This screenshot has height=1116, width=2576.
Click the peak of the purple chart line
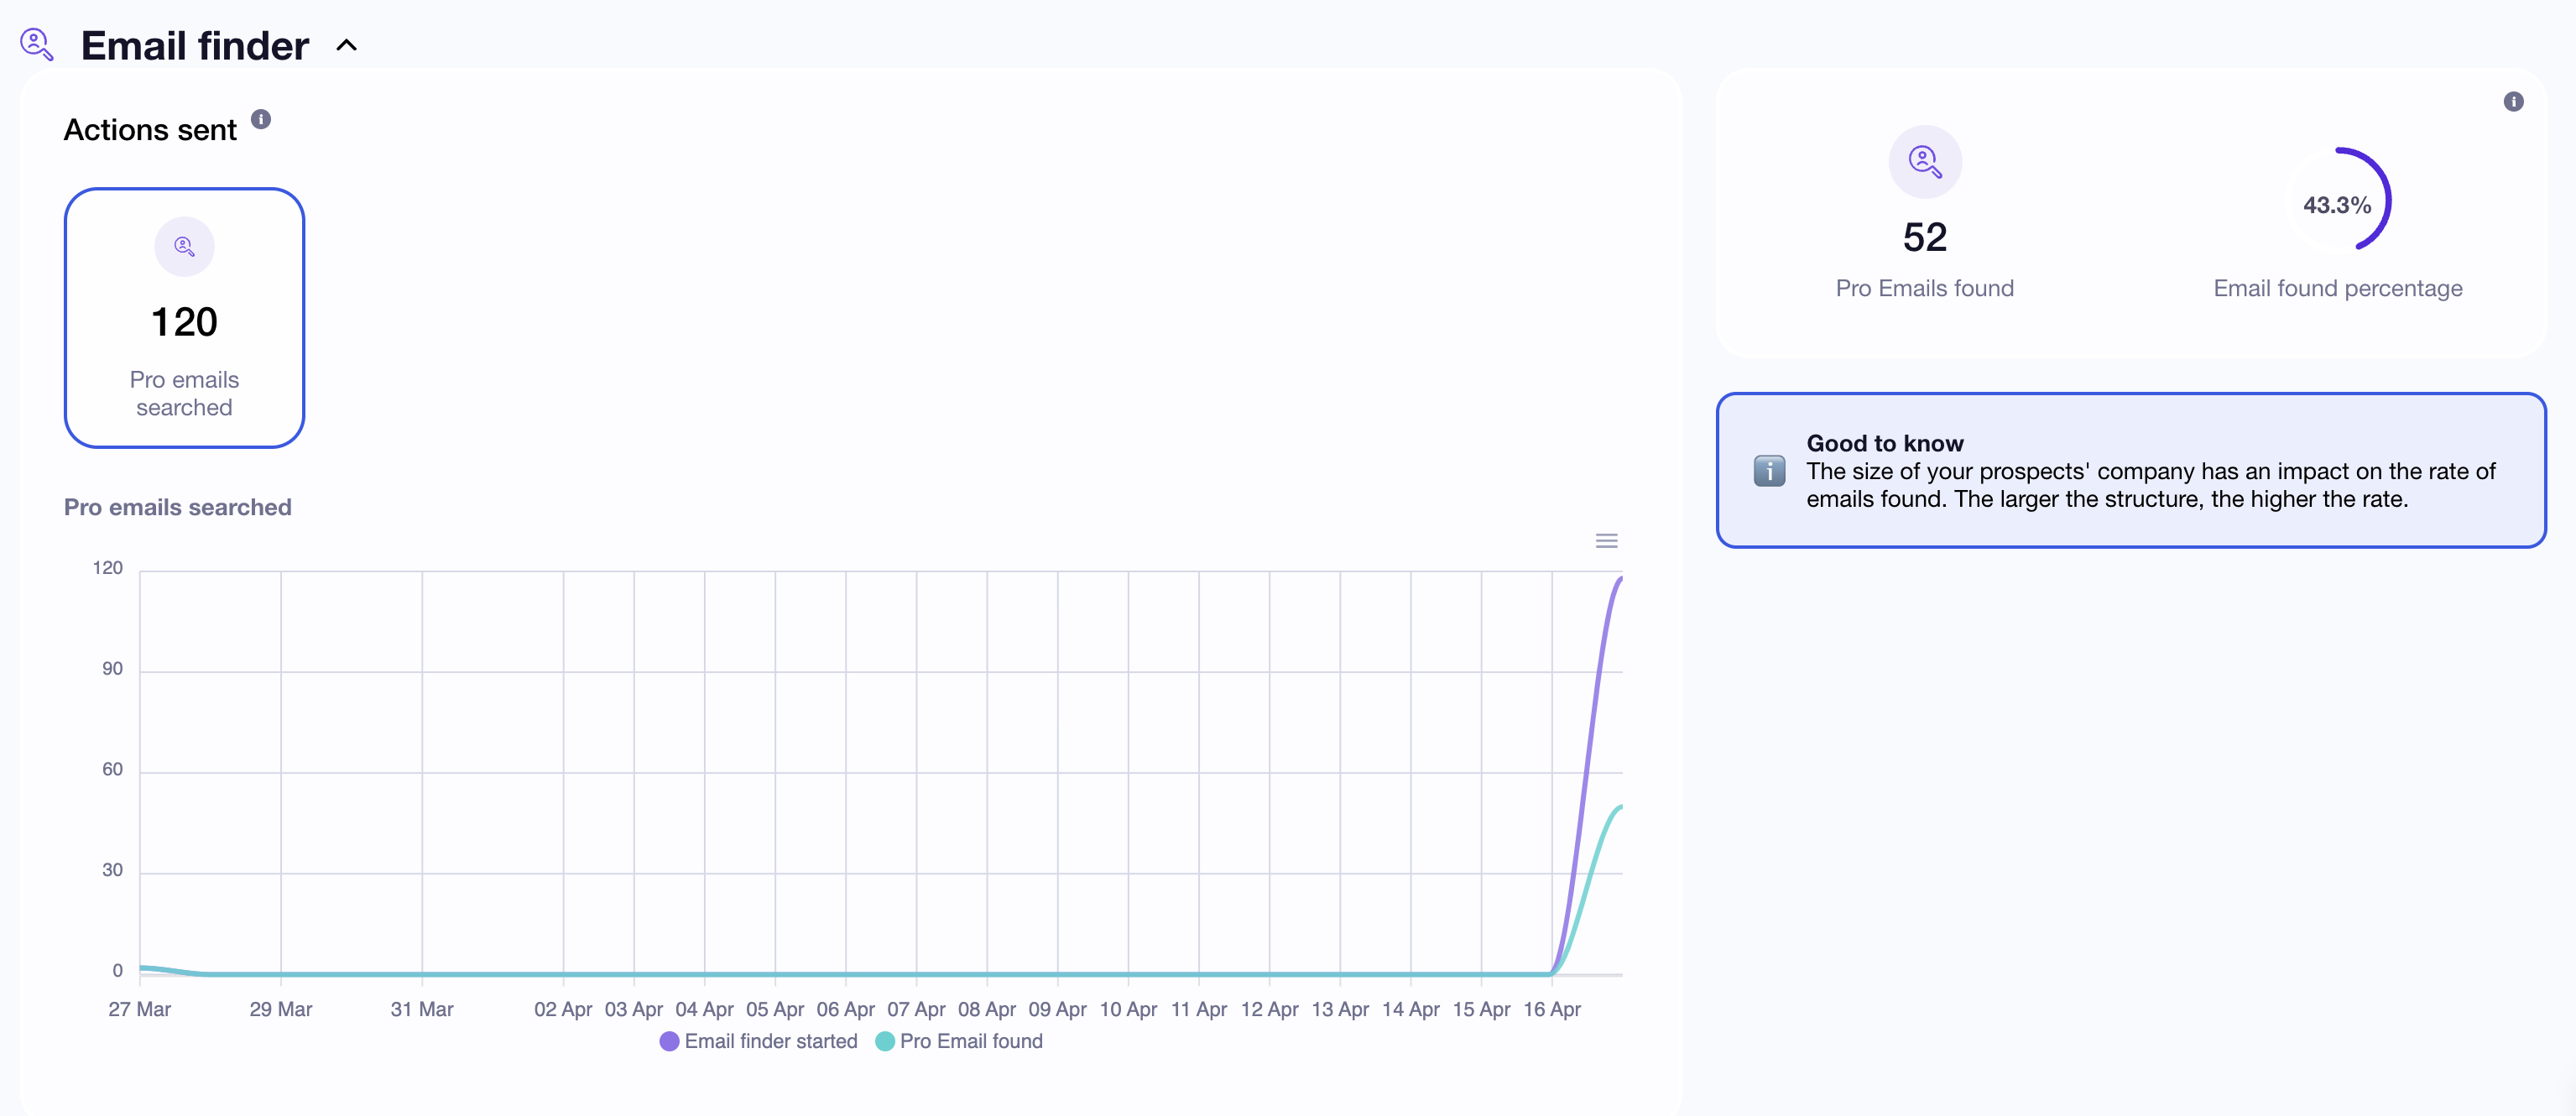click(1620, 579)
